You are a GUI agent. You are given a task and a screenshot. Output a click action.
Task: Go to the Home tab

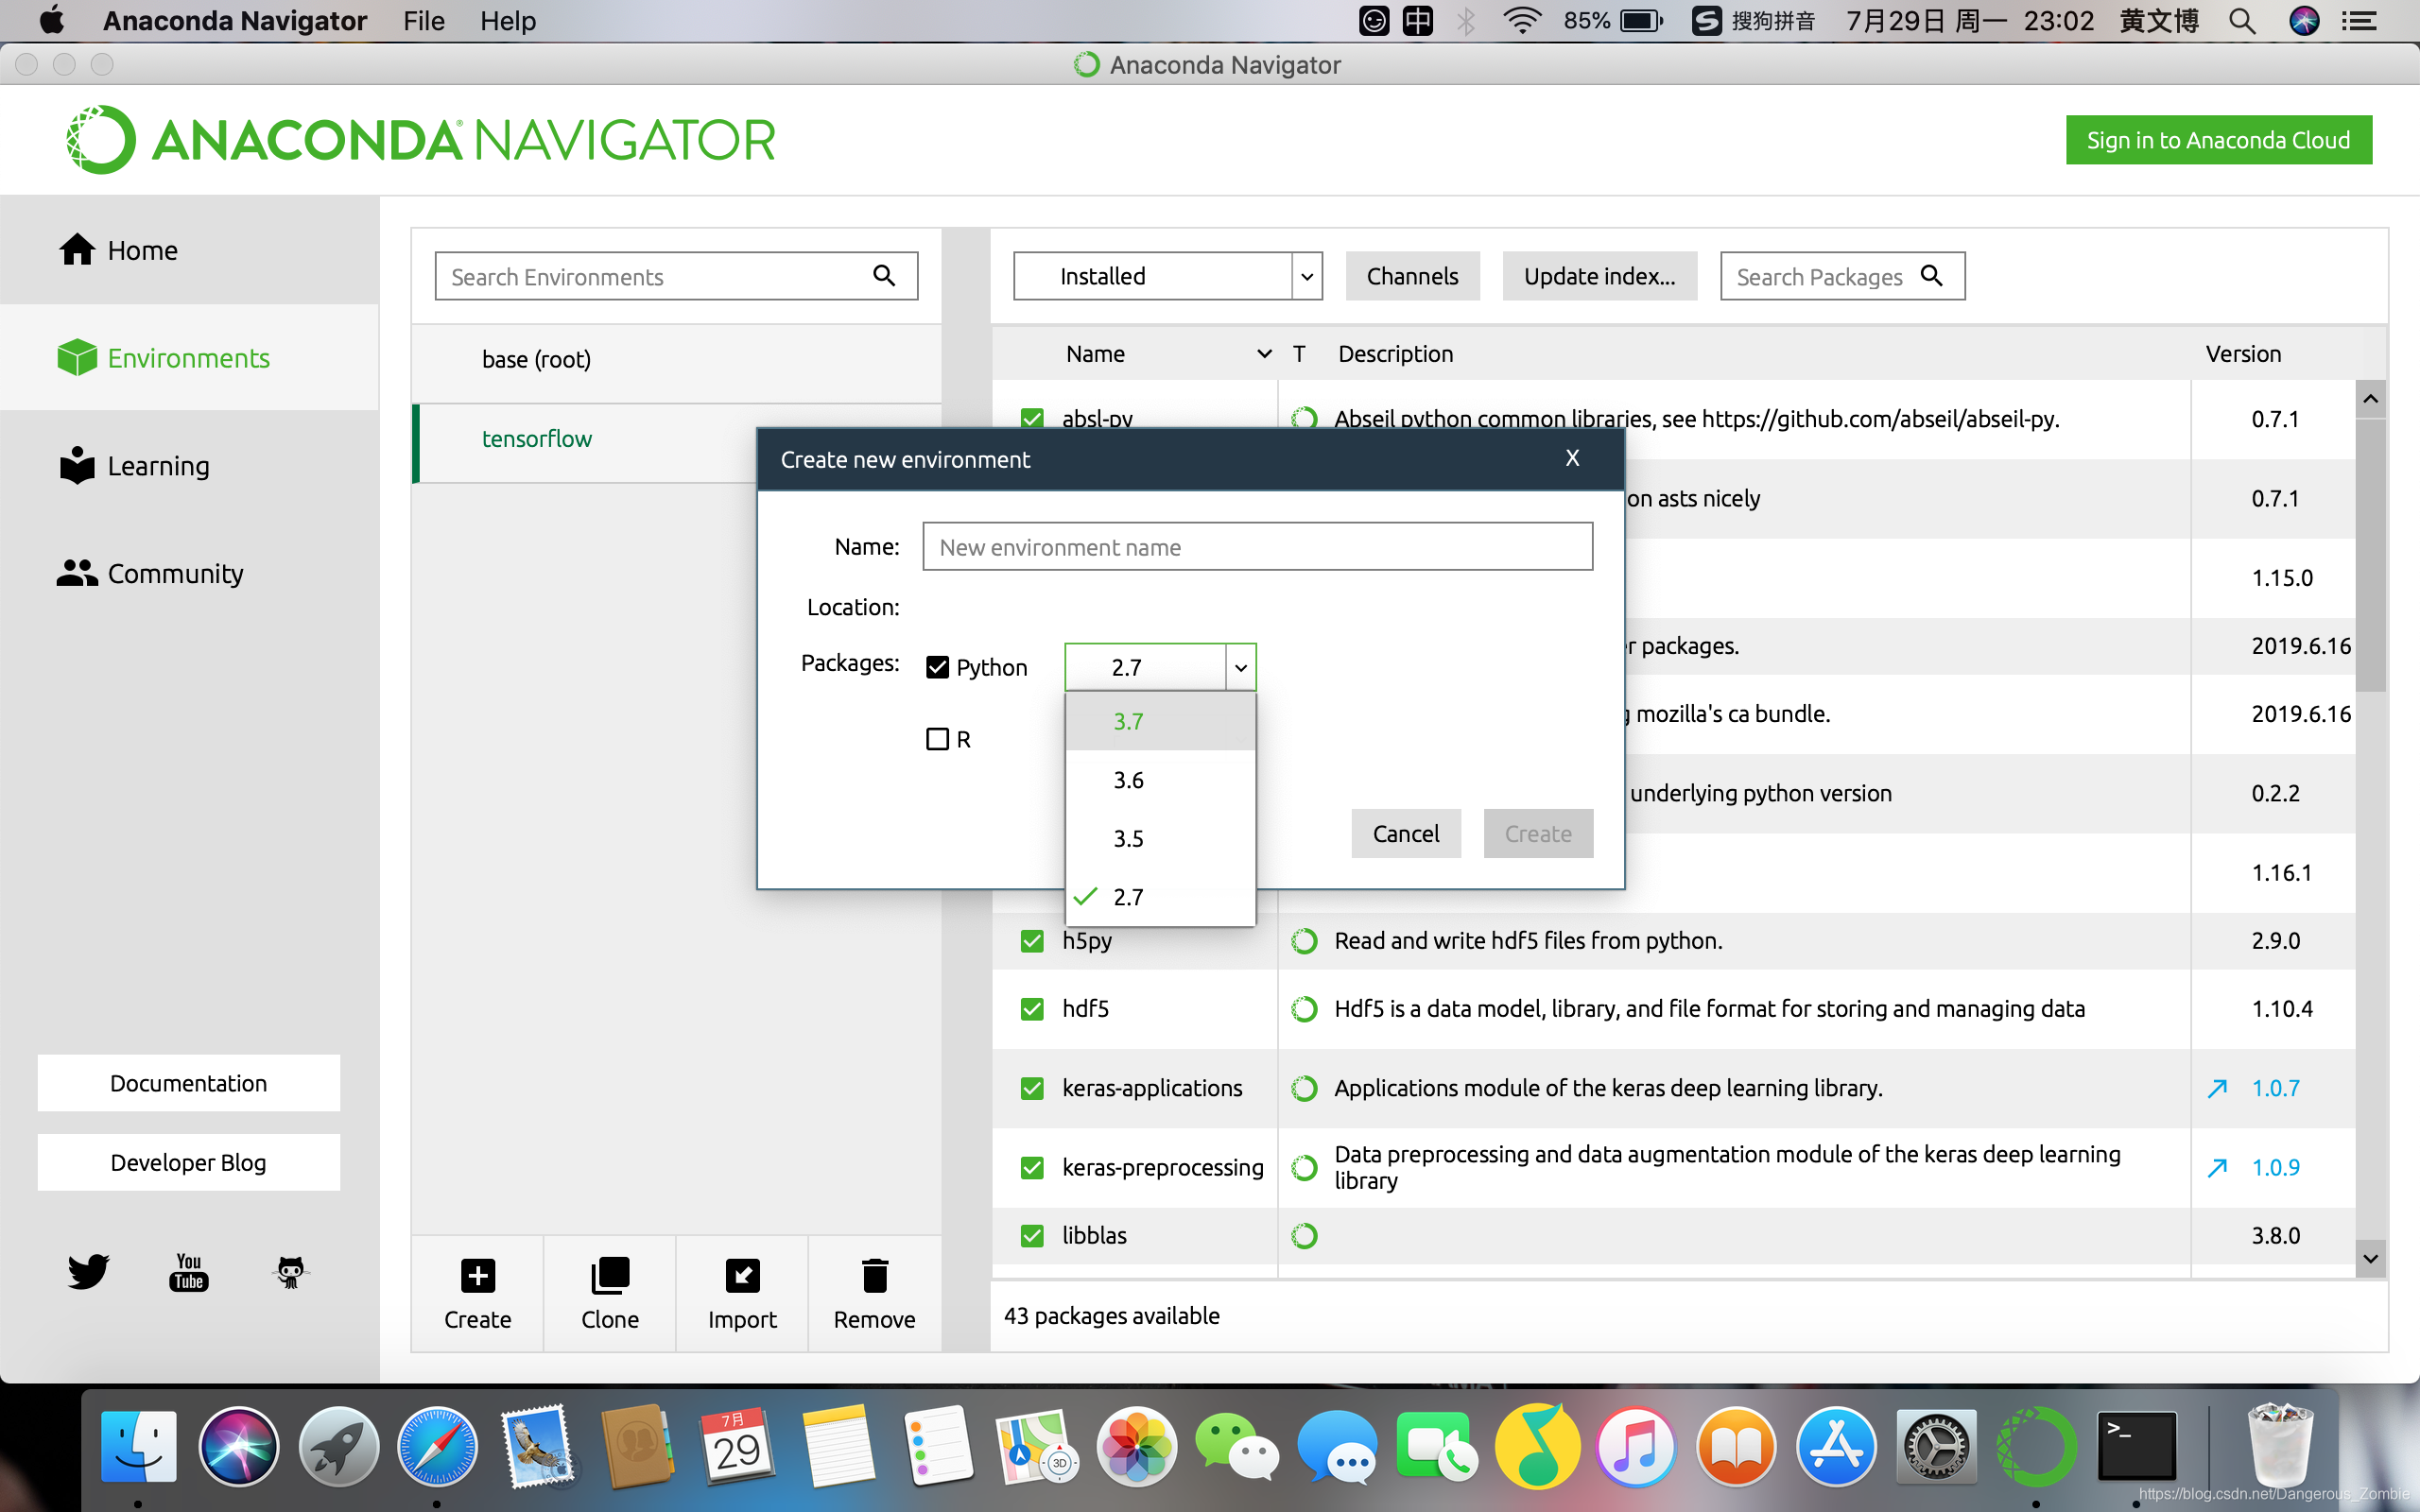click(190, 250)
